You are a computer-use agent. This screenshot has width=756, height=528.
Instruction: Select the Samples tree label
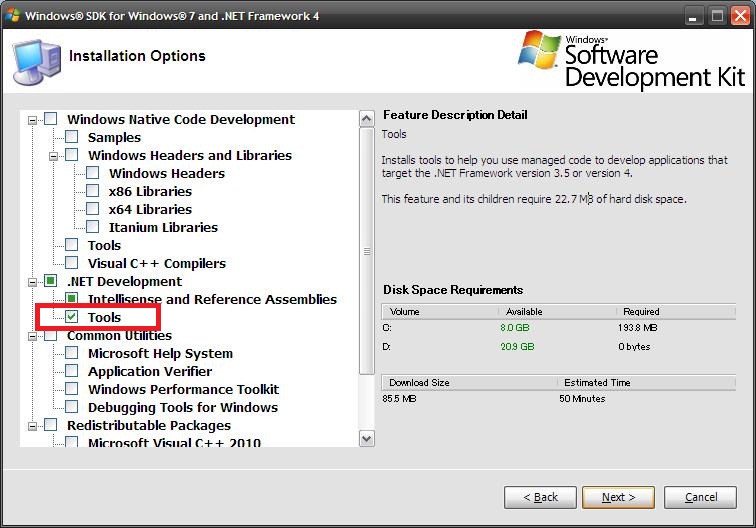click(x=114, y=137)
